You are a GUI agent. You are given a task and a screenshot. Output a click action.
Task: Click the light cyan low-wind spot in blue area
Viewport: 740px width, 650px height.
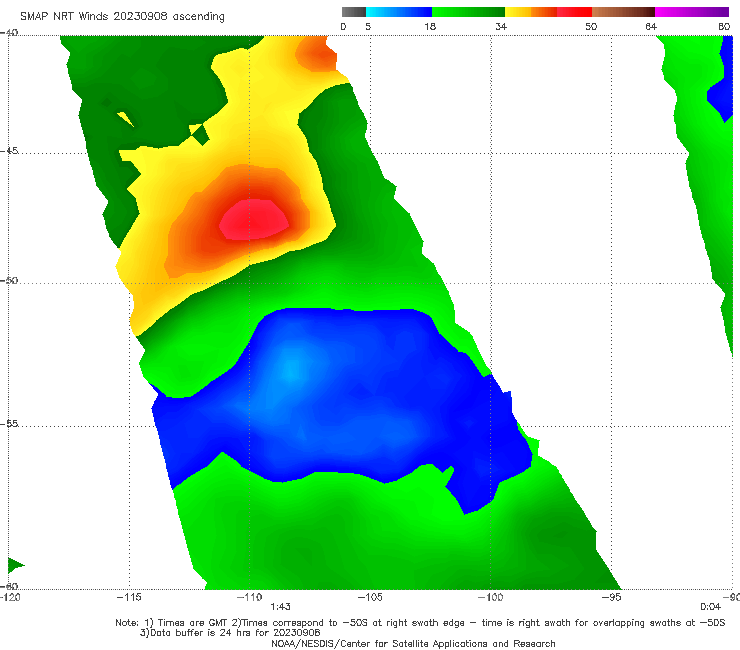click(x=293, y=369)
